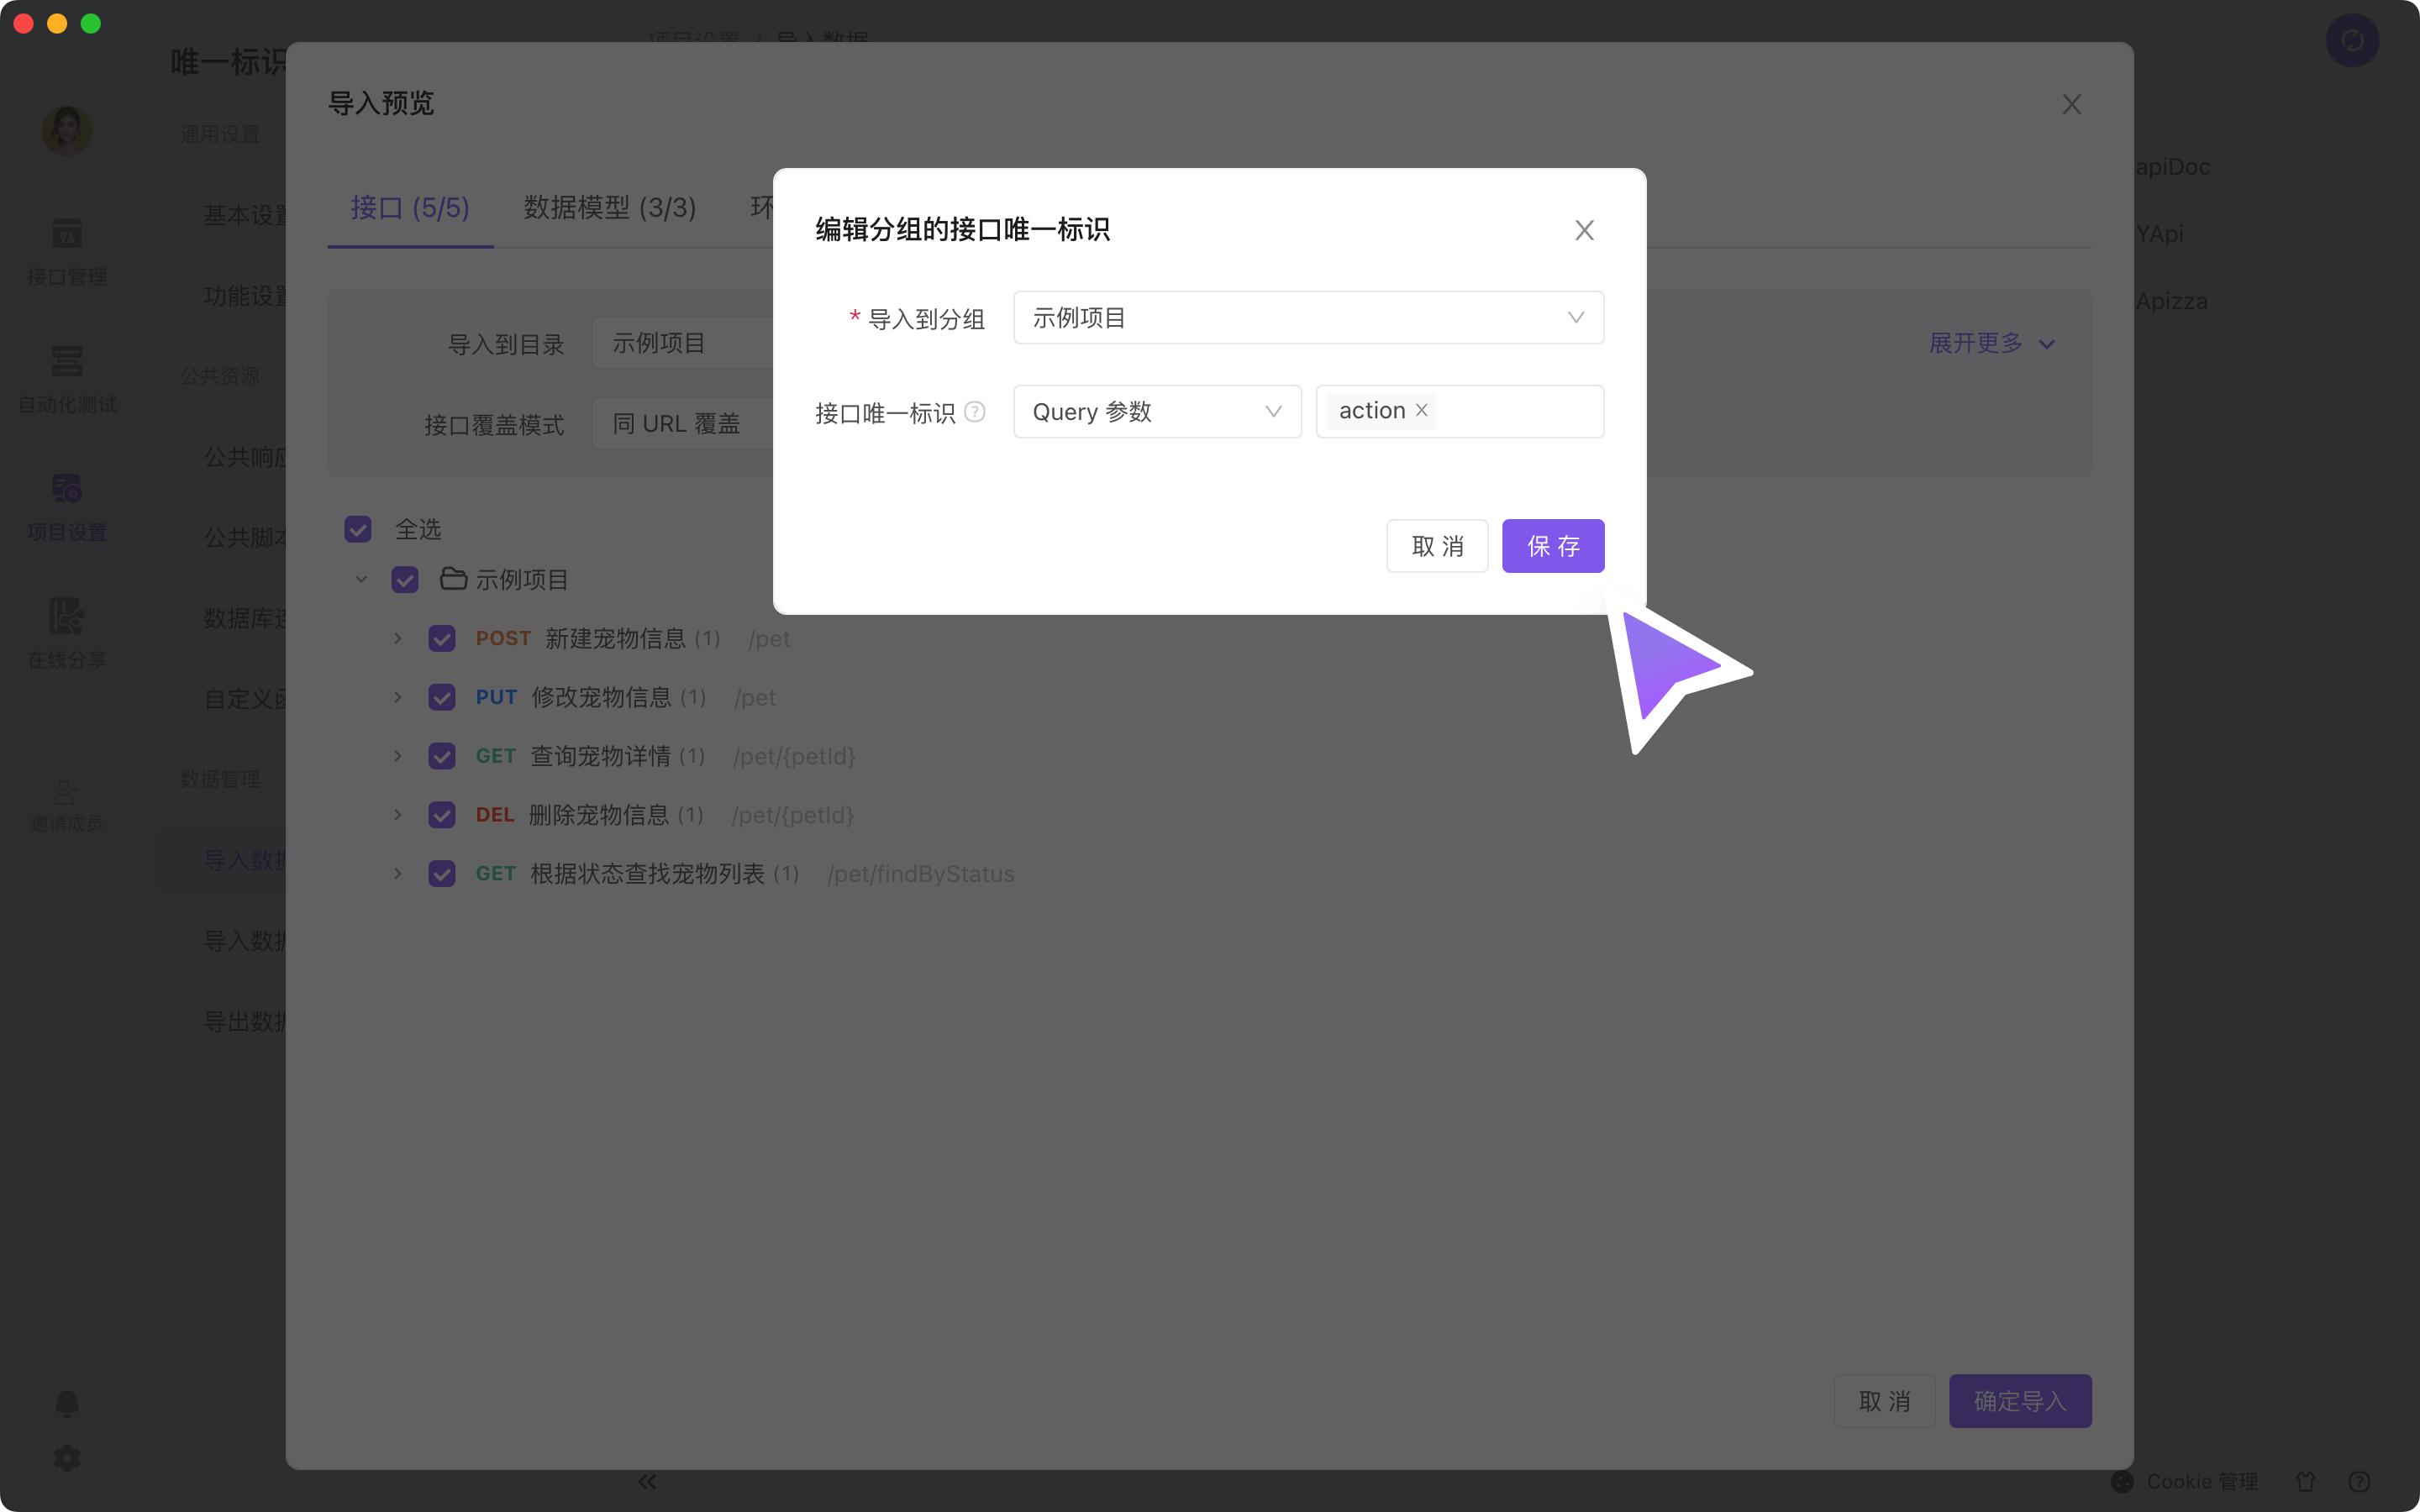Screen dimensions: 2420x1512
Task: Click the help question mark next to 接口唯一标识
Action: (975, 412)
